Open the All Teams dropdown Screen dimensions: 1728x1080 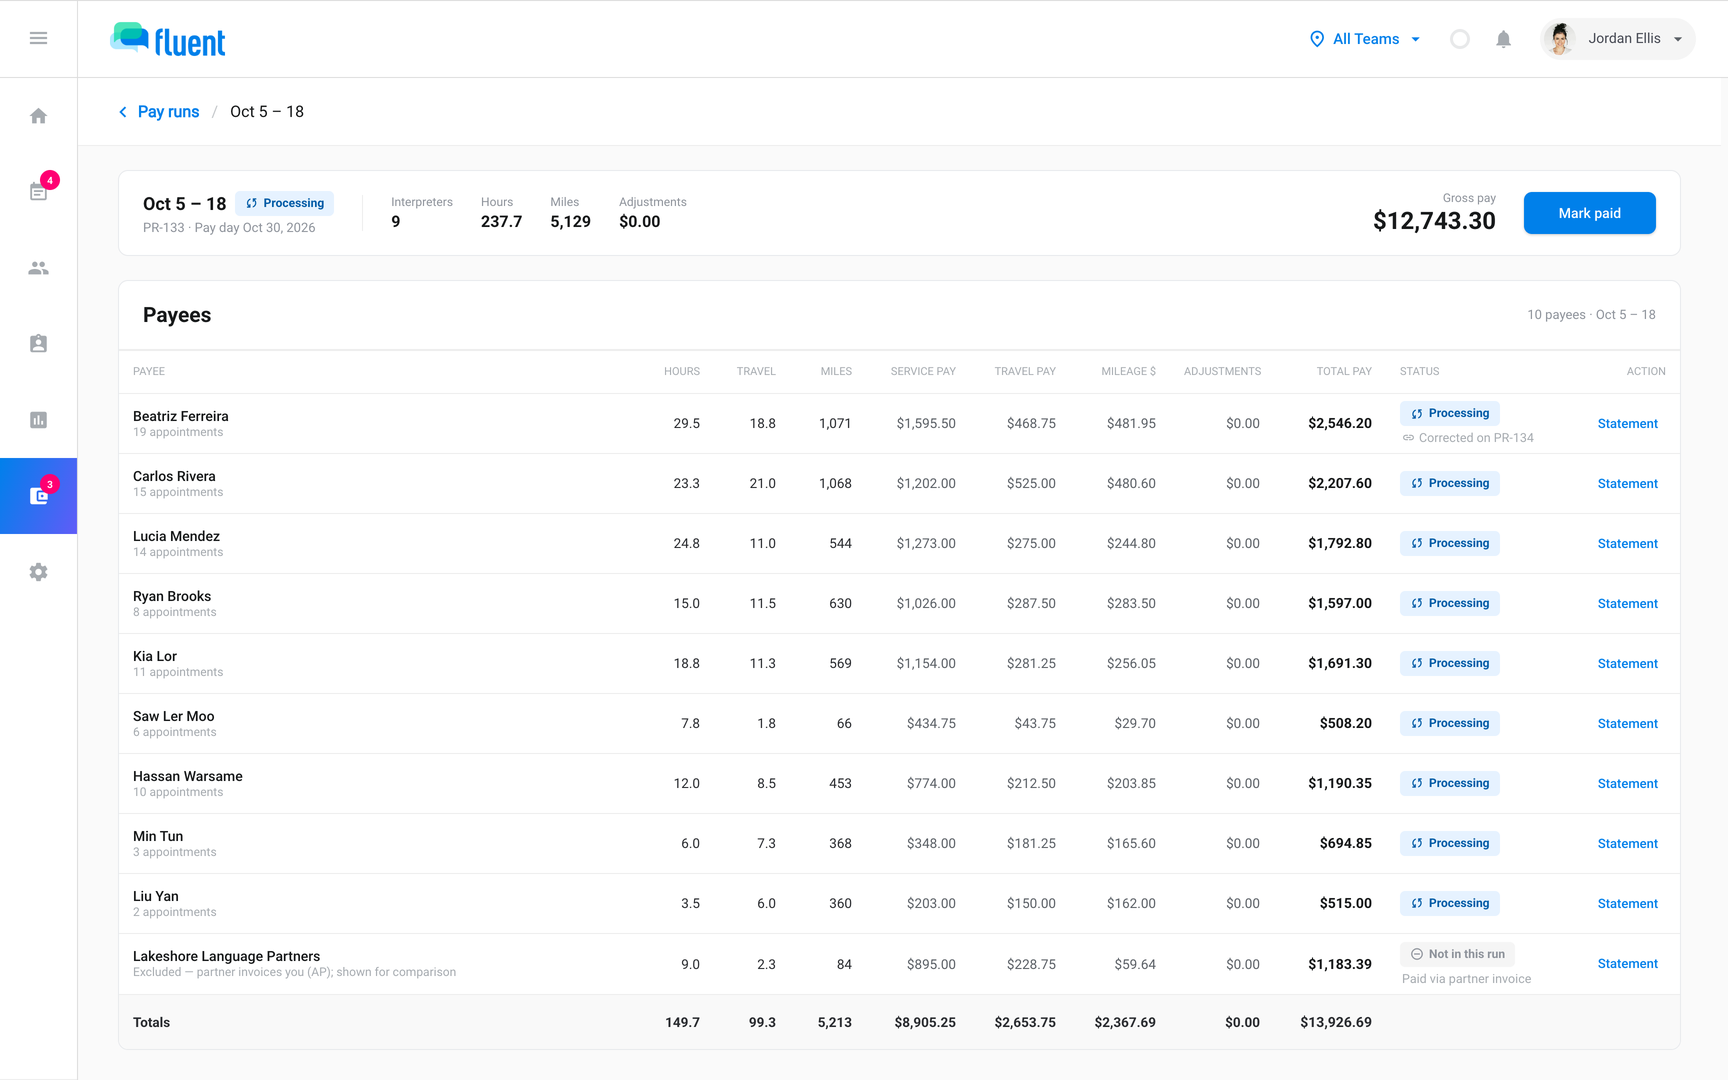click(x=1365, y=39)
